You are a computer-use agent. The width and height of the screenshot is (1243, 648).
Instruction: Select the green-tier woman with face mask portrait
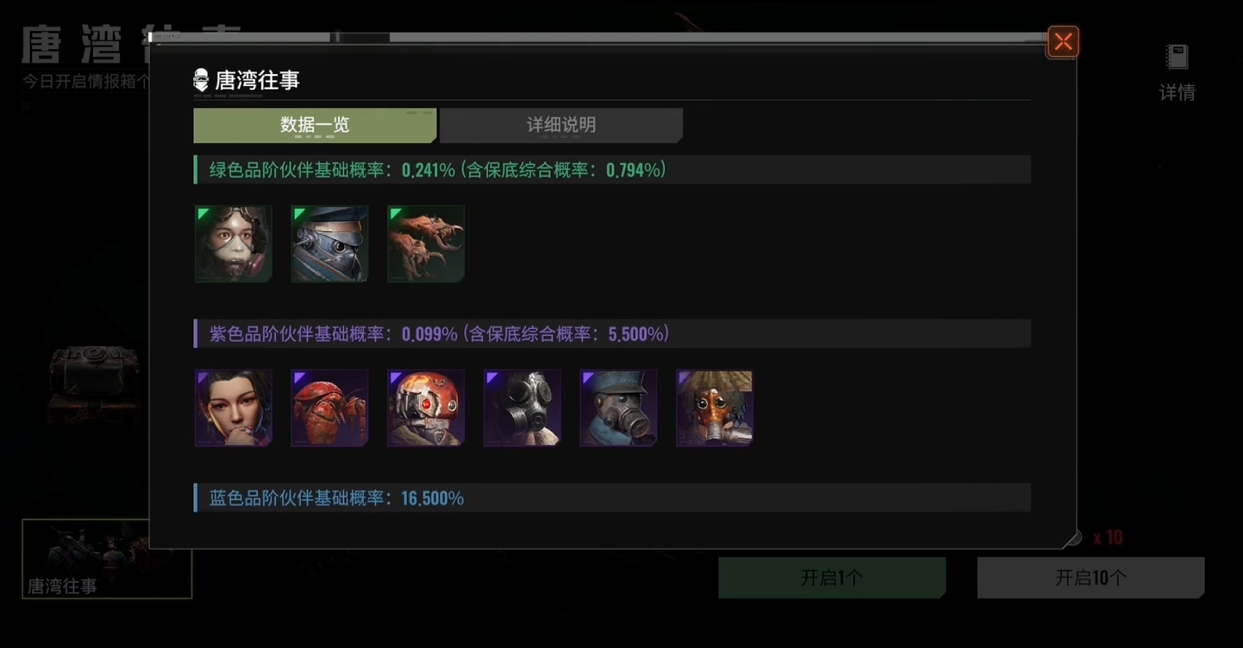[x=233, y=244]
